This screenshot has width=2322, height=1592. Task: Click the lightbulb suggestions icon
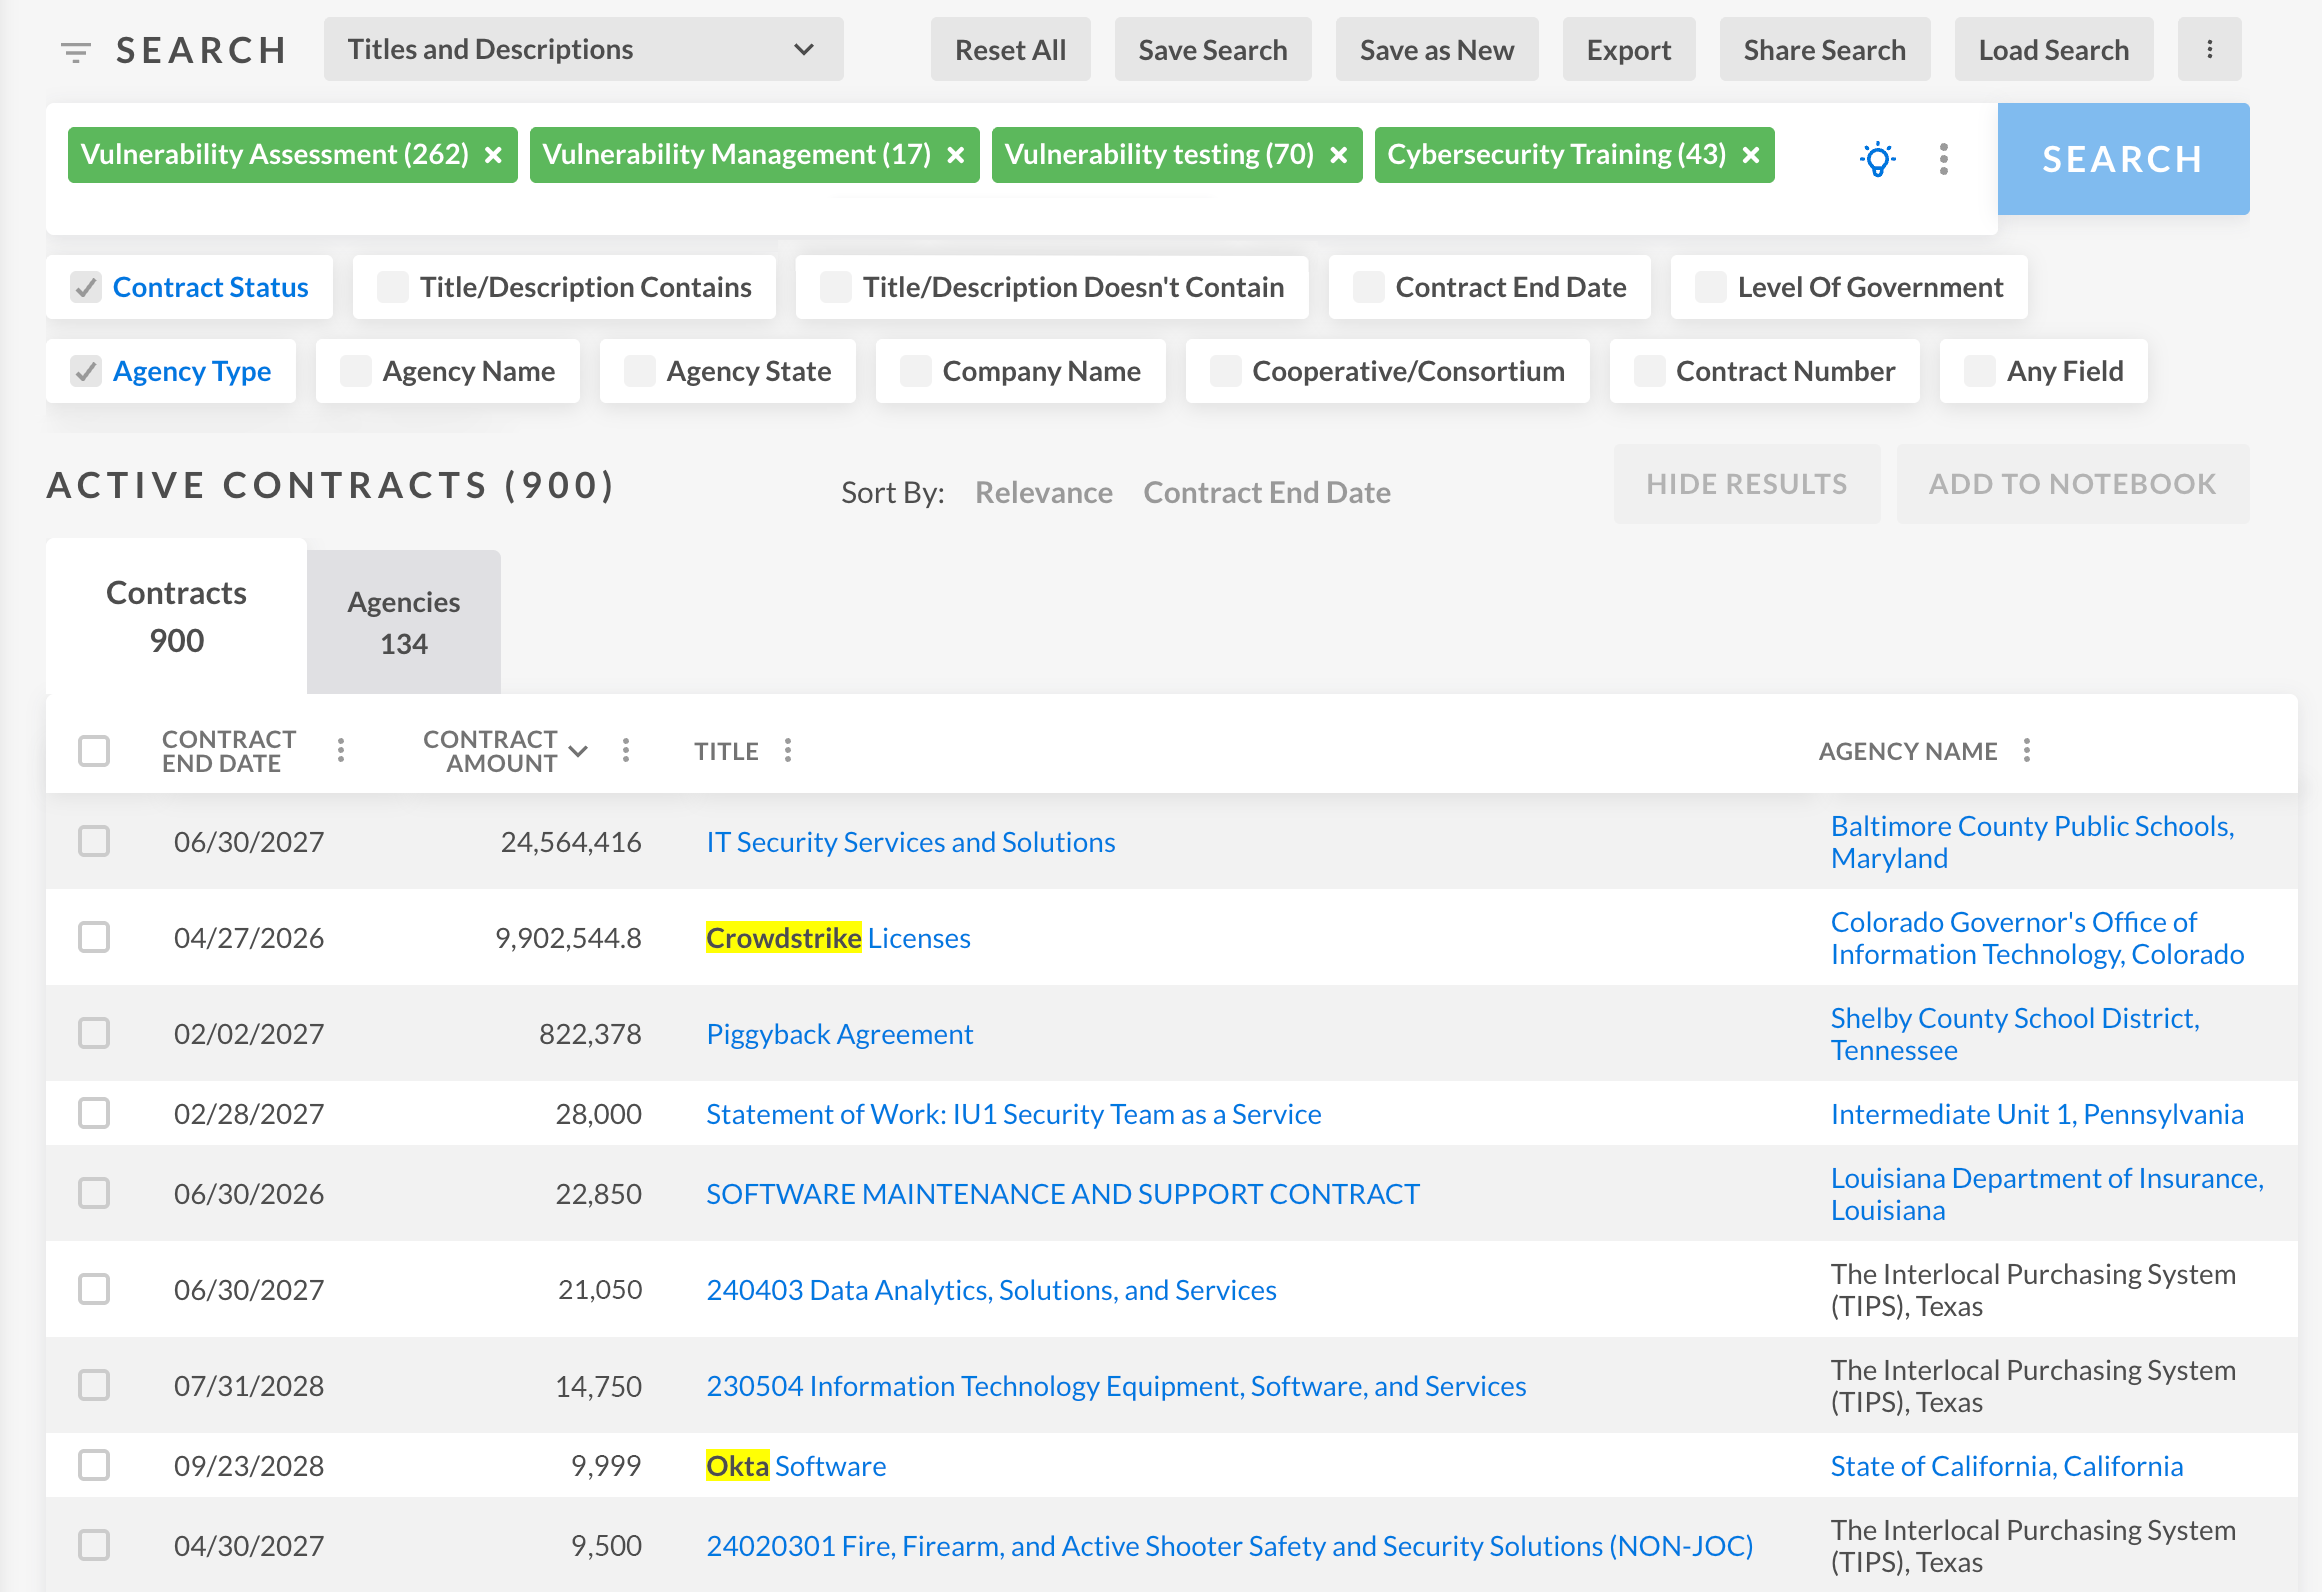click(x=1877, y=158)
